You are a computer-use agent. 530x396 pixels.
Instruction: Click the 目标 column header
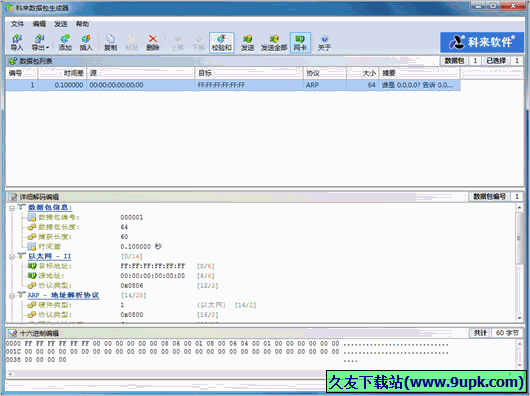coord(249,73)
